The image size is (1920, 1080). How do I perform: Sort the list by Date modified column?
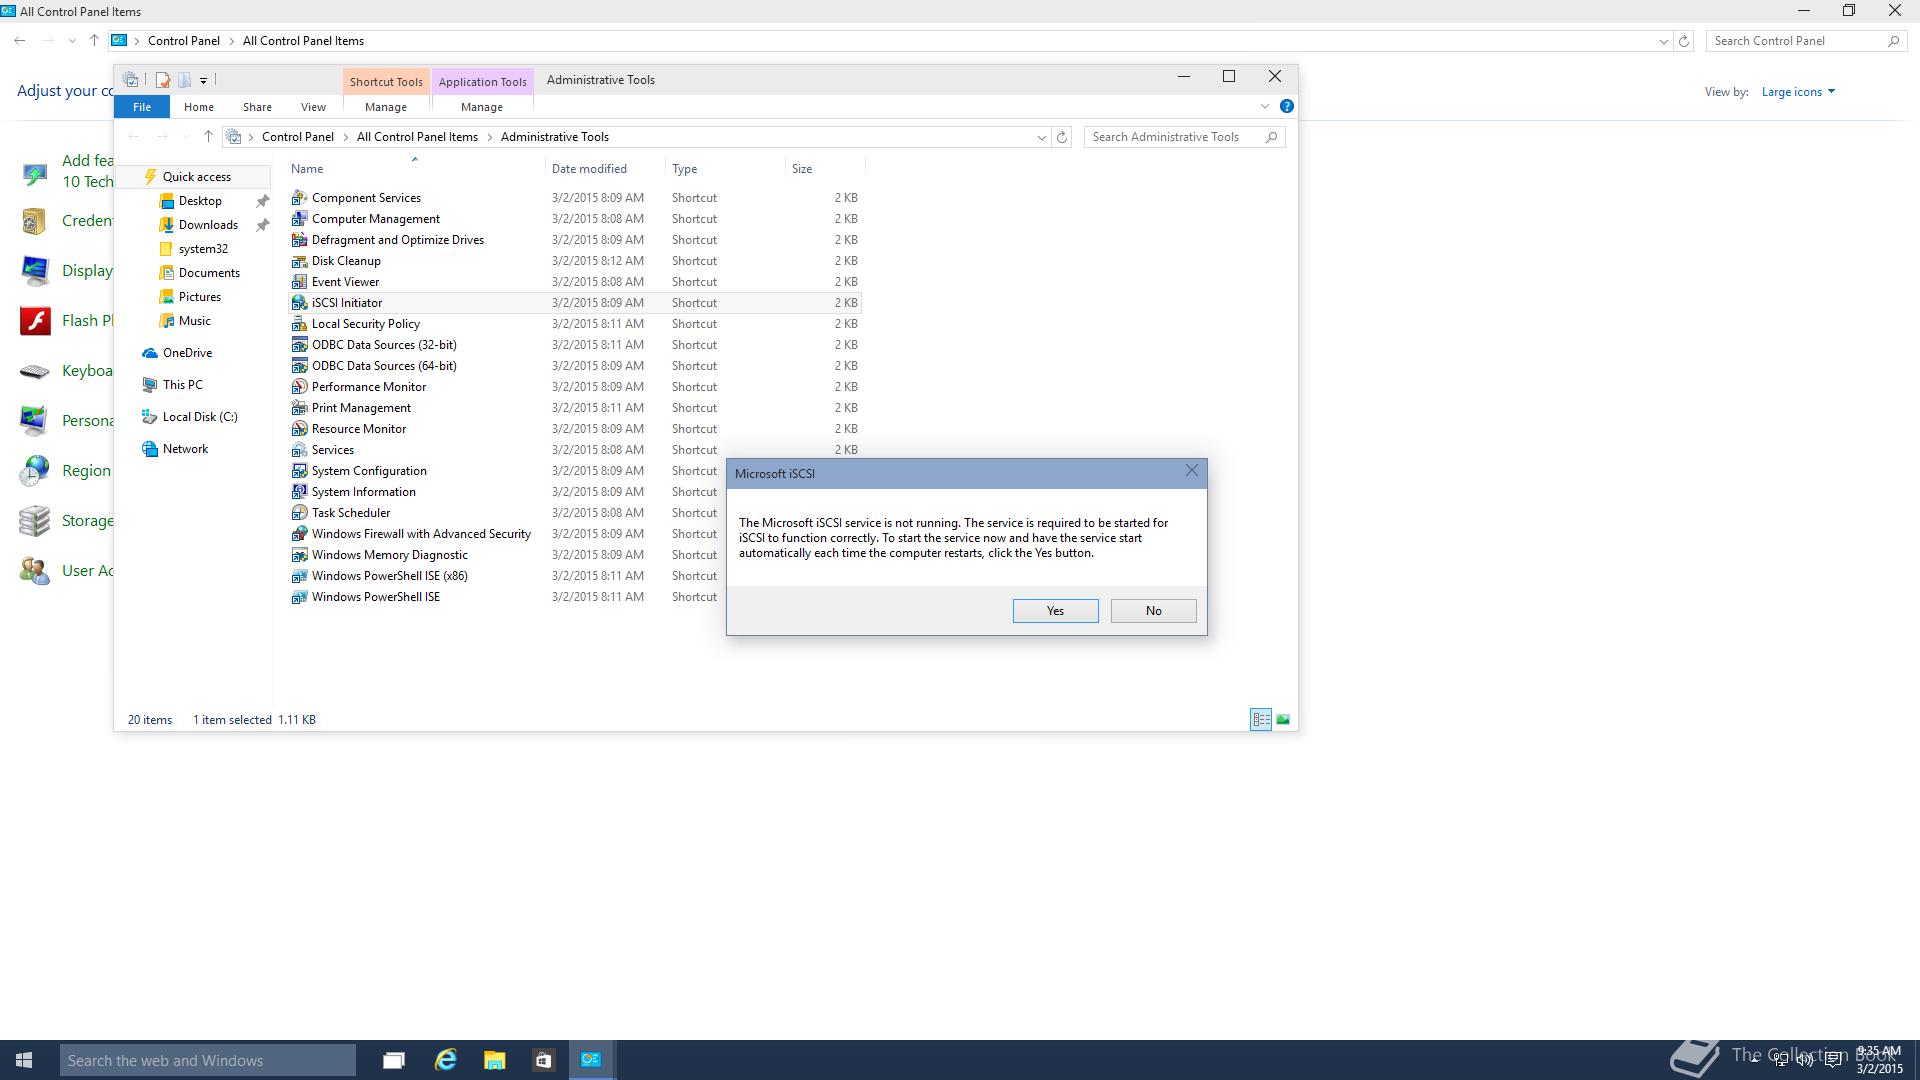tap(605, 169)
